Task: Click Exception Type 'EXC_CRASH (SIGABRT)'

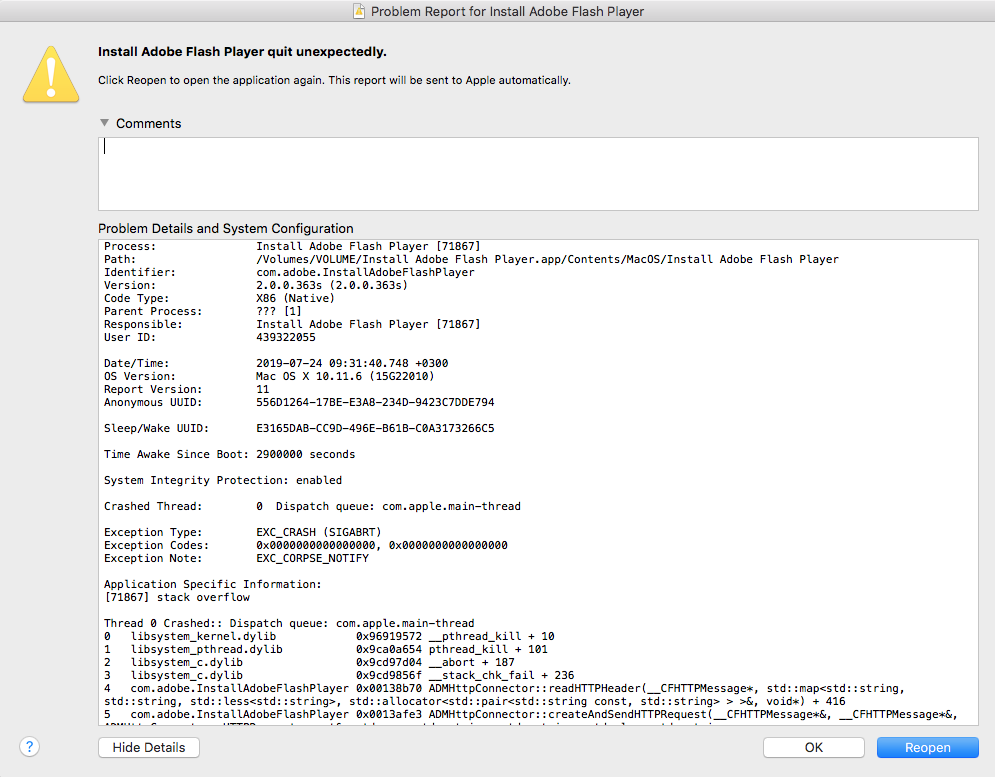Action: click(319, 533)
